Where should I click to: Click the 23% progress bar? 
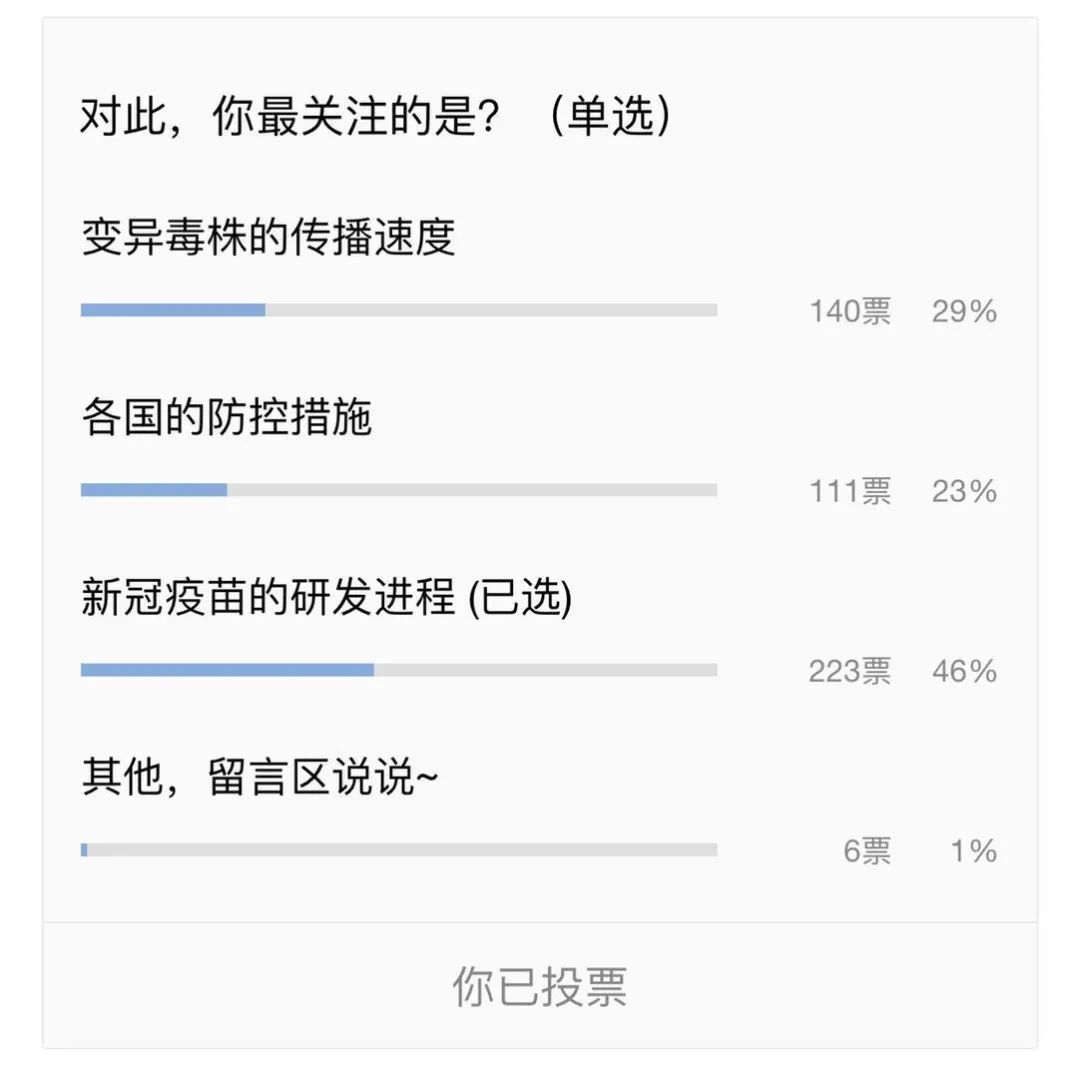(398, 490)
